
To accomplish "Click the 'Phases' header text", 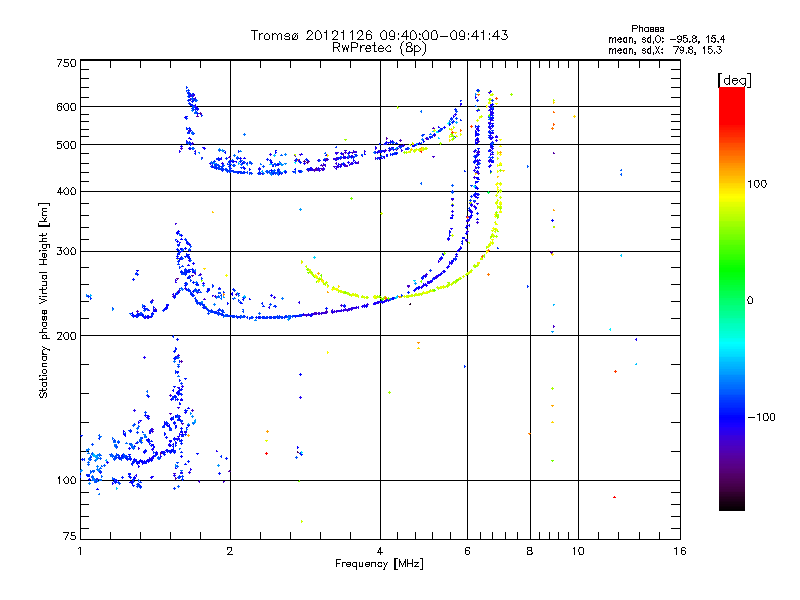I will 647,29.
